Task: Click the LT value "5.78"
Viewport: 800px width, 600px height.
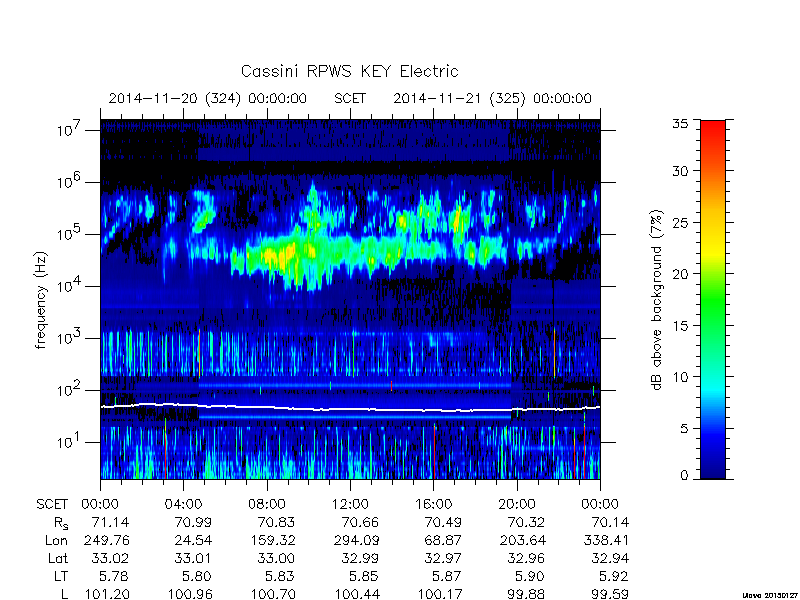Action: click(114, 577)
